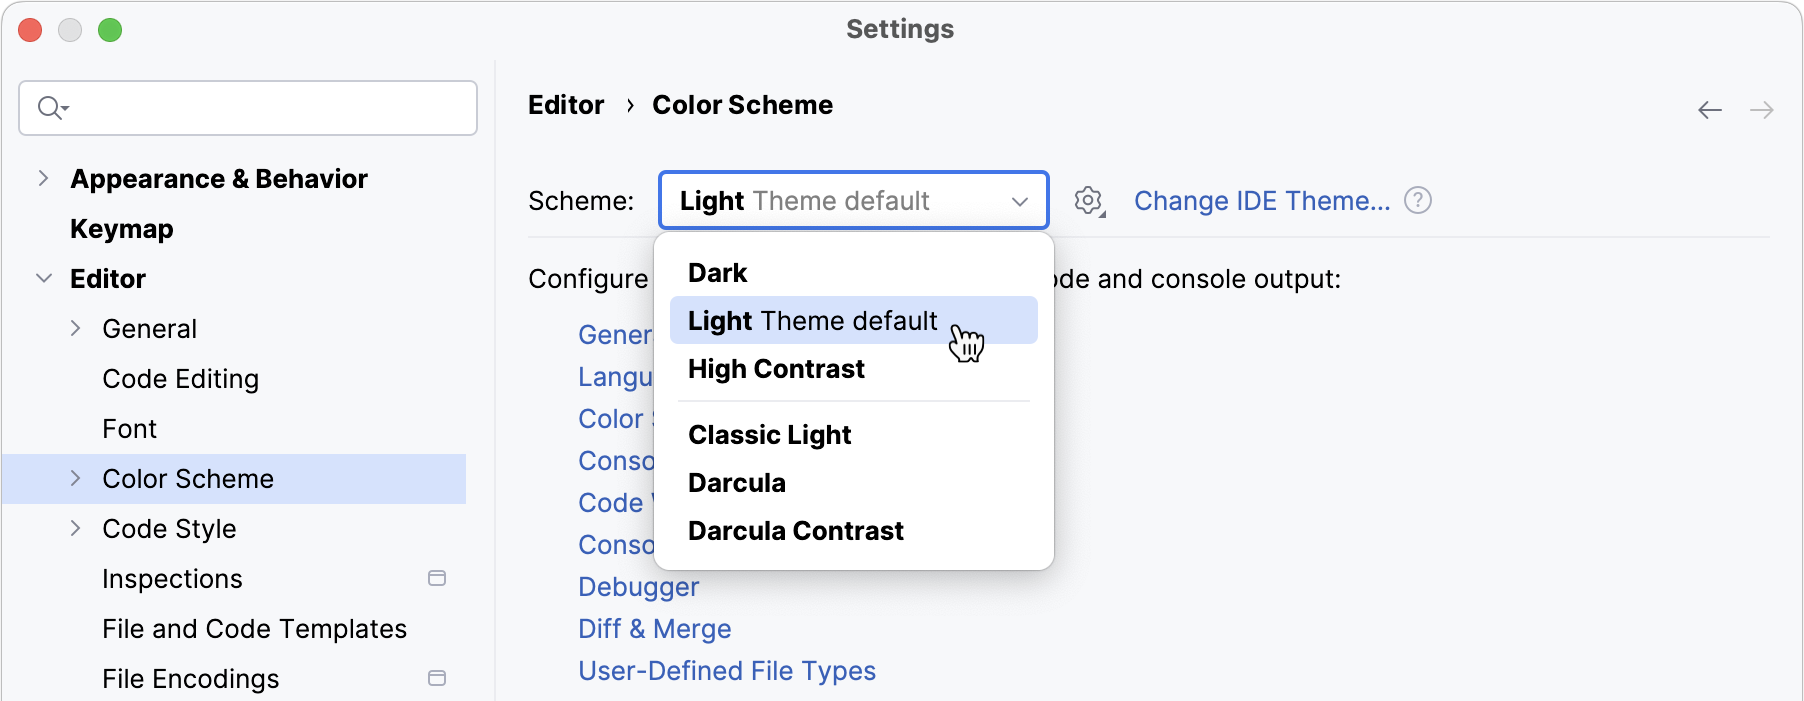Select Darcula from the scheme list
1804x701 pixels.
click(737, 482)
